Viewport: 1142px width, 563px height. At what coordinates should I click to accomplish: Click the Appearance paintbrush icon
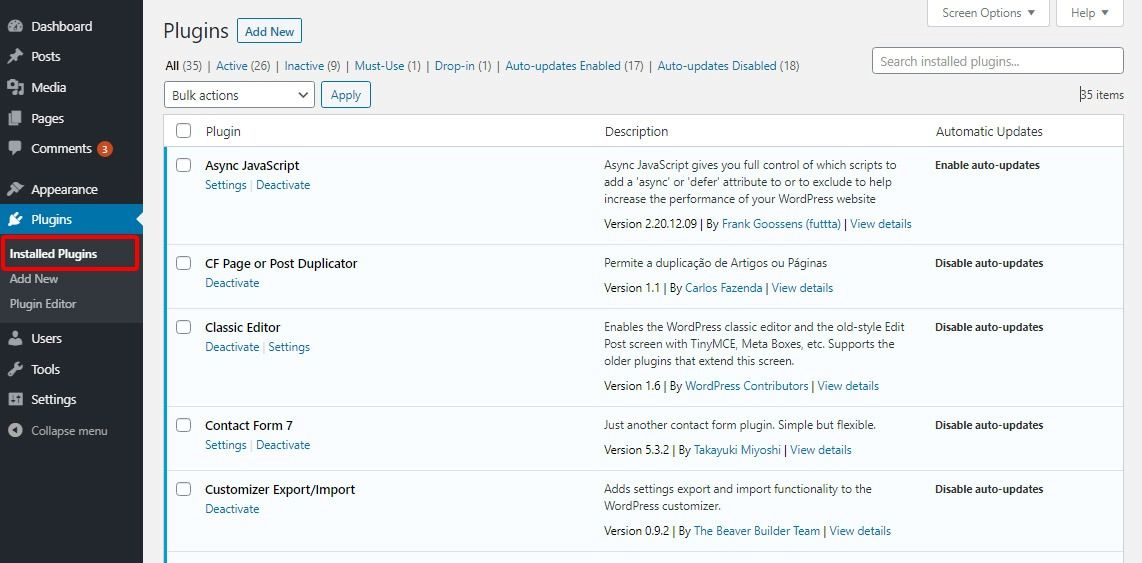pos(15,189)
